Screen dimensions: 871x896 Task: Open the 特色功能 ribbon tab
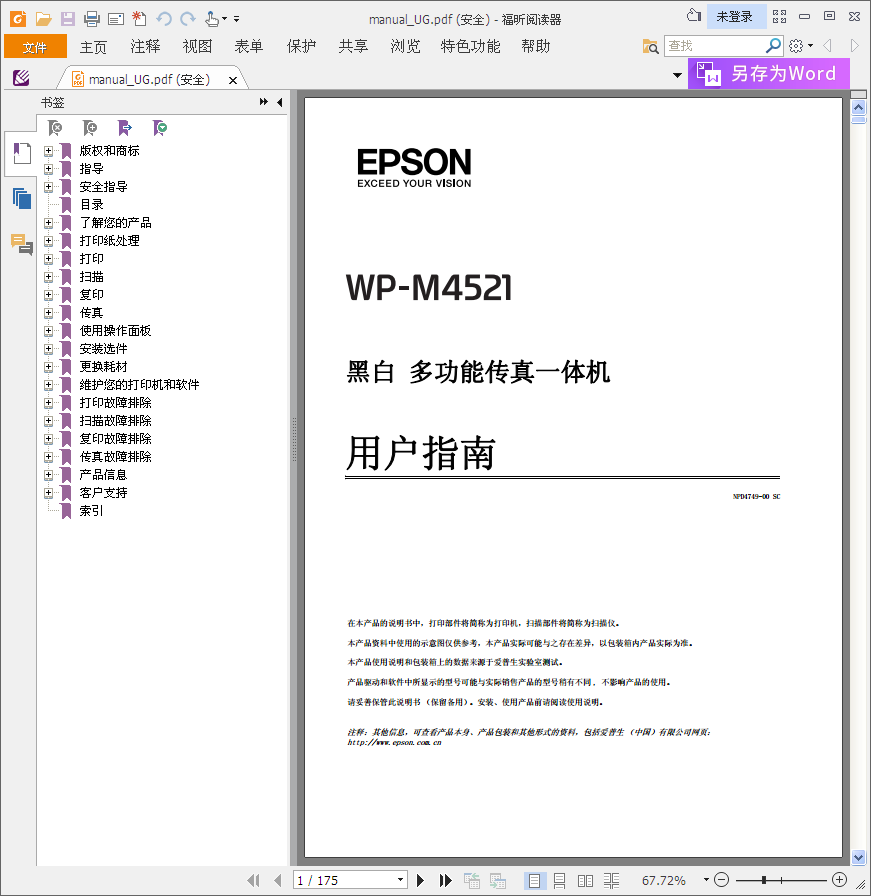pyautogui.click(x=470, y=46)
